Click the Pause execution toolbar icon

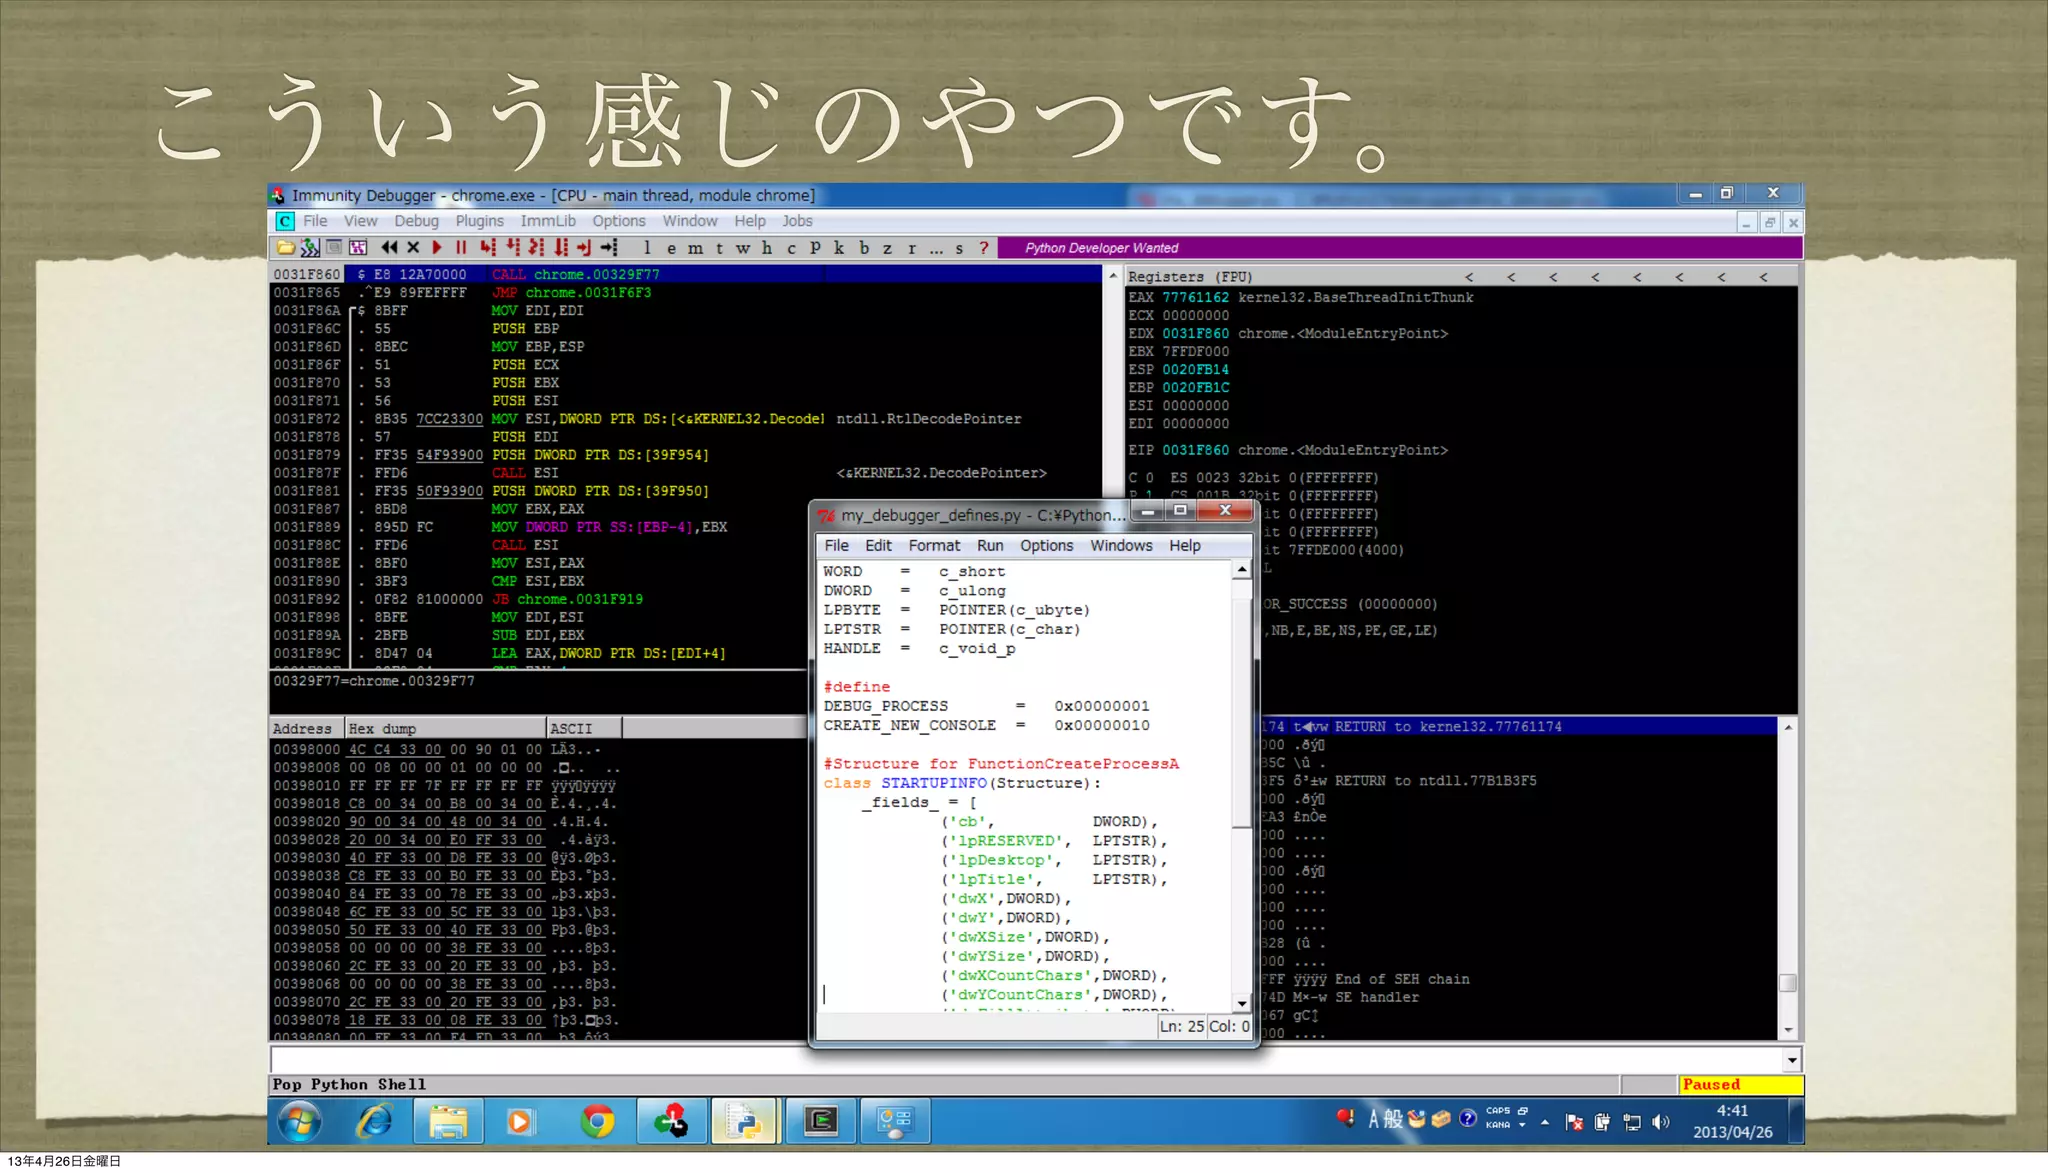click(461, 248)
